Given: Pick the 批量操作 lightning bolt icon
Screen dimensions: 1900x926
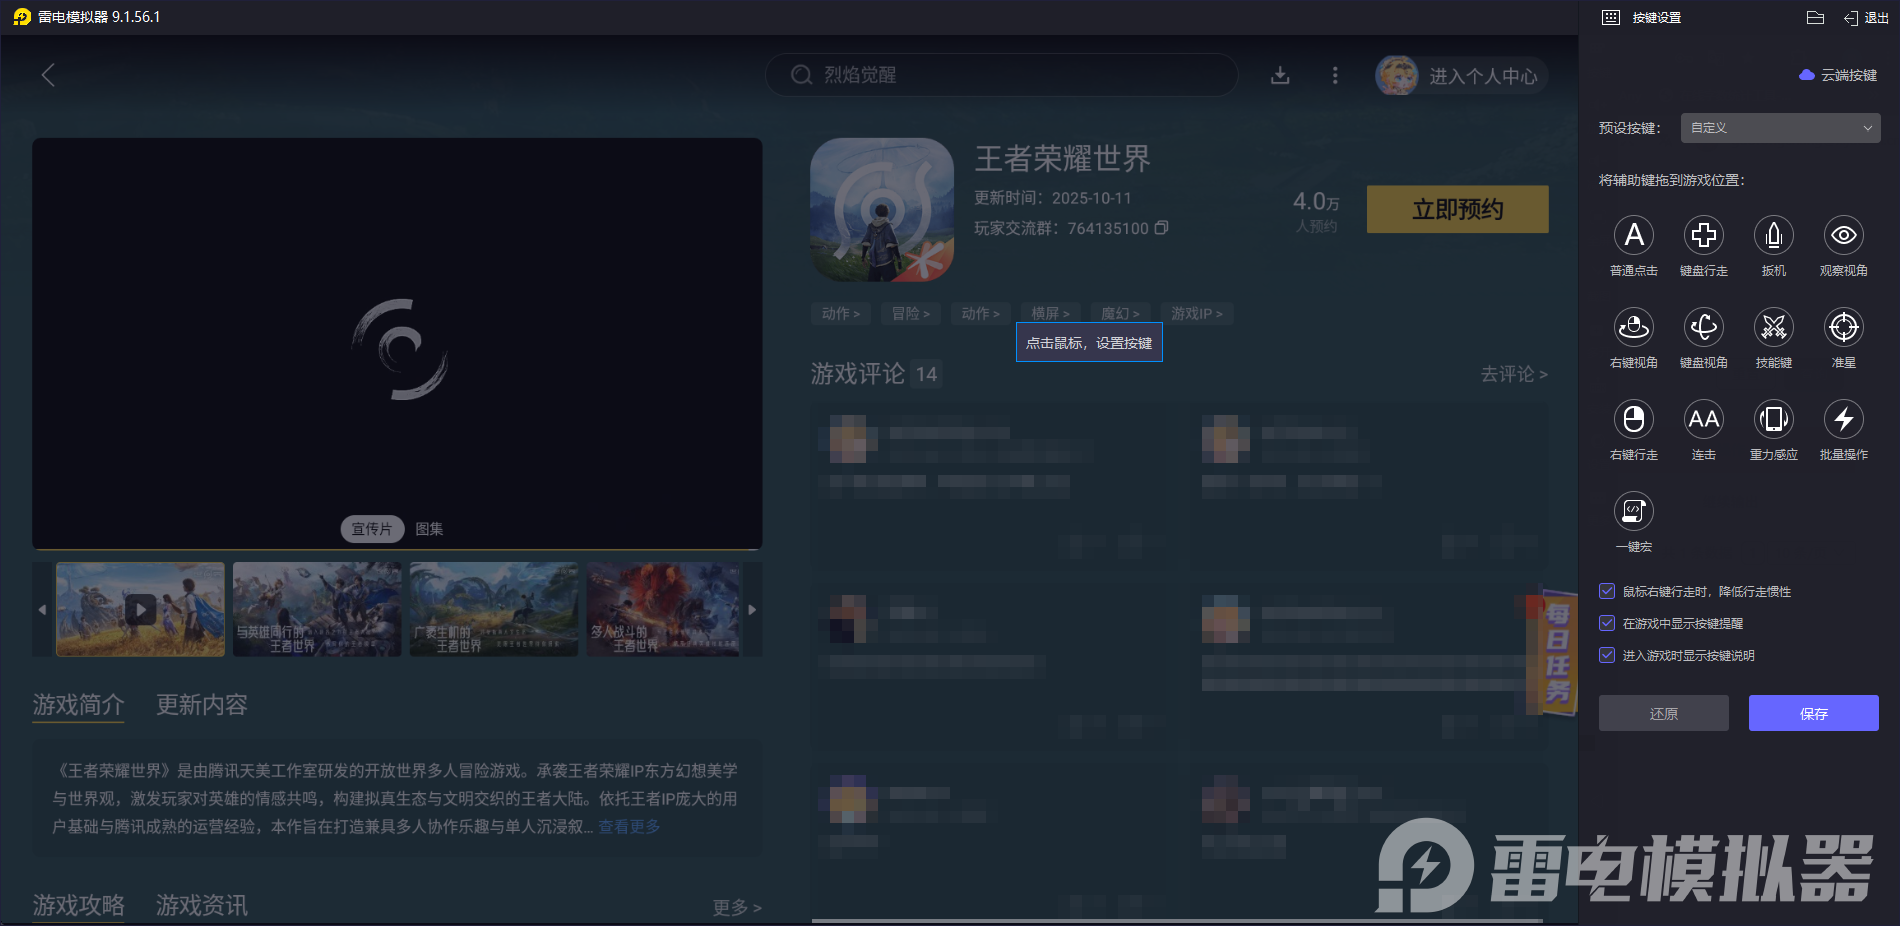Looking at the screenshot, I should pos(1844,419).
